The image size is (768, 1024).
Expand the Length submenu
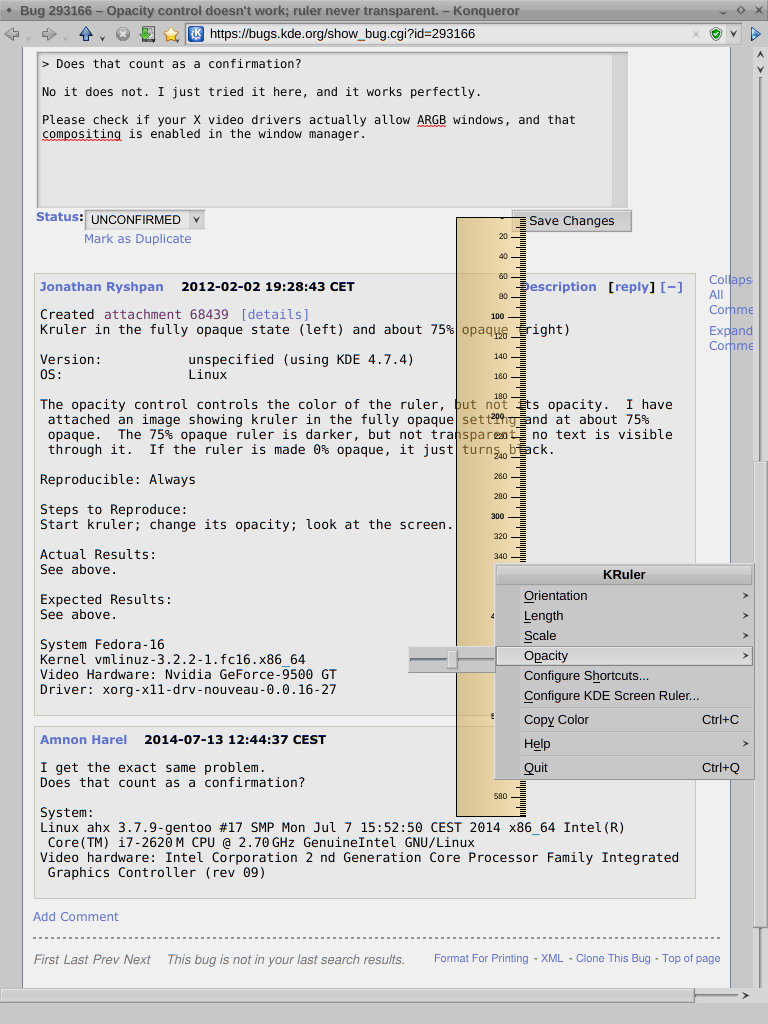pos(624,616)
